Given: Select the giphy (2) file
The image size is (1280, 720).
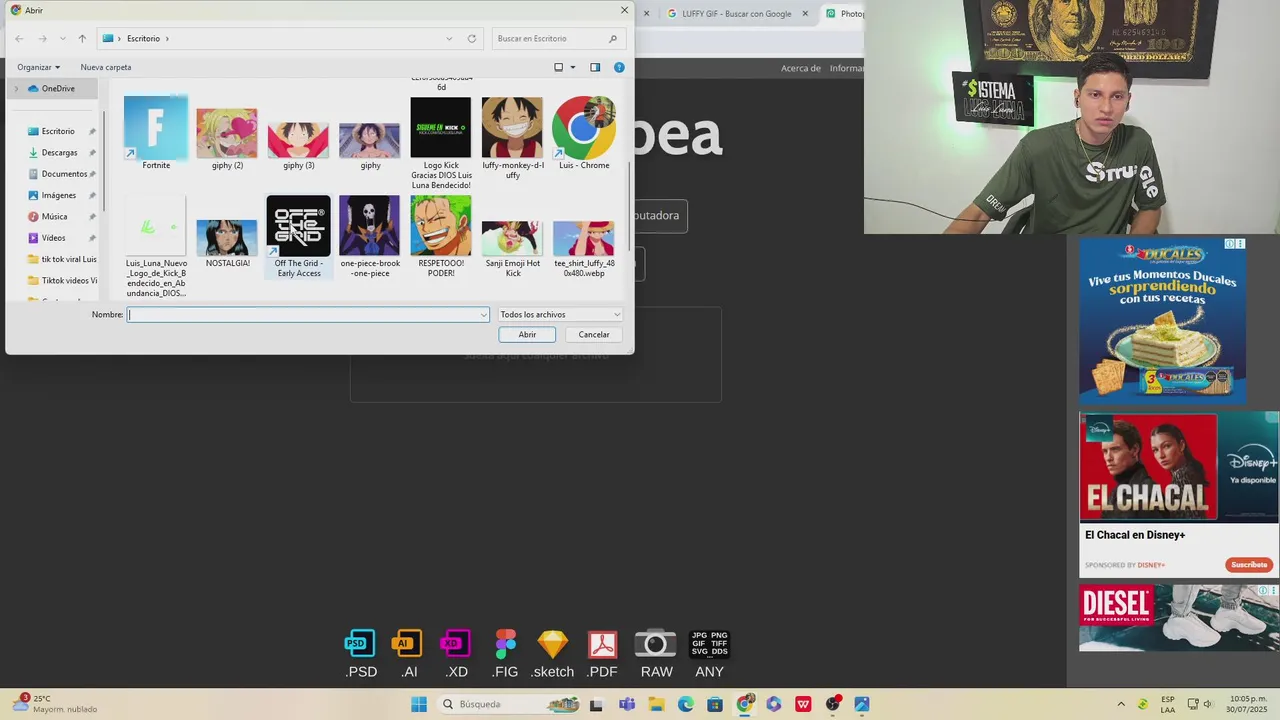Looking at the screenshot, I should pos(227,138).
